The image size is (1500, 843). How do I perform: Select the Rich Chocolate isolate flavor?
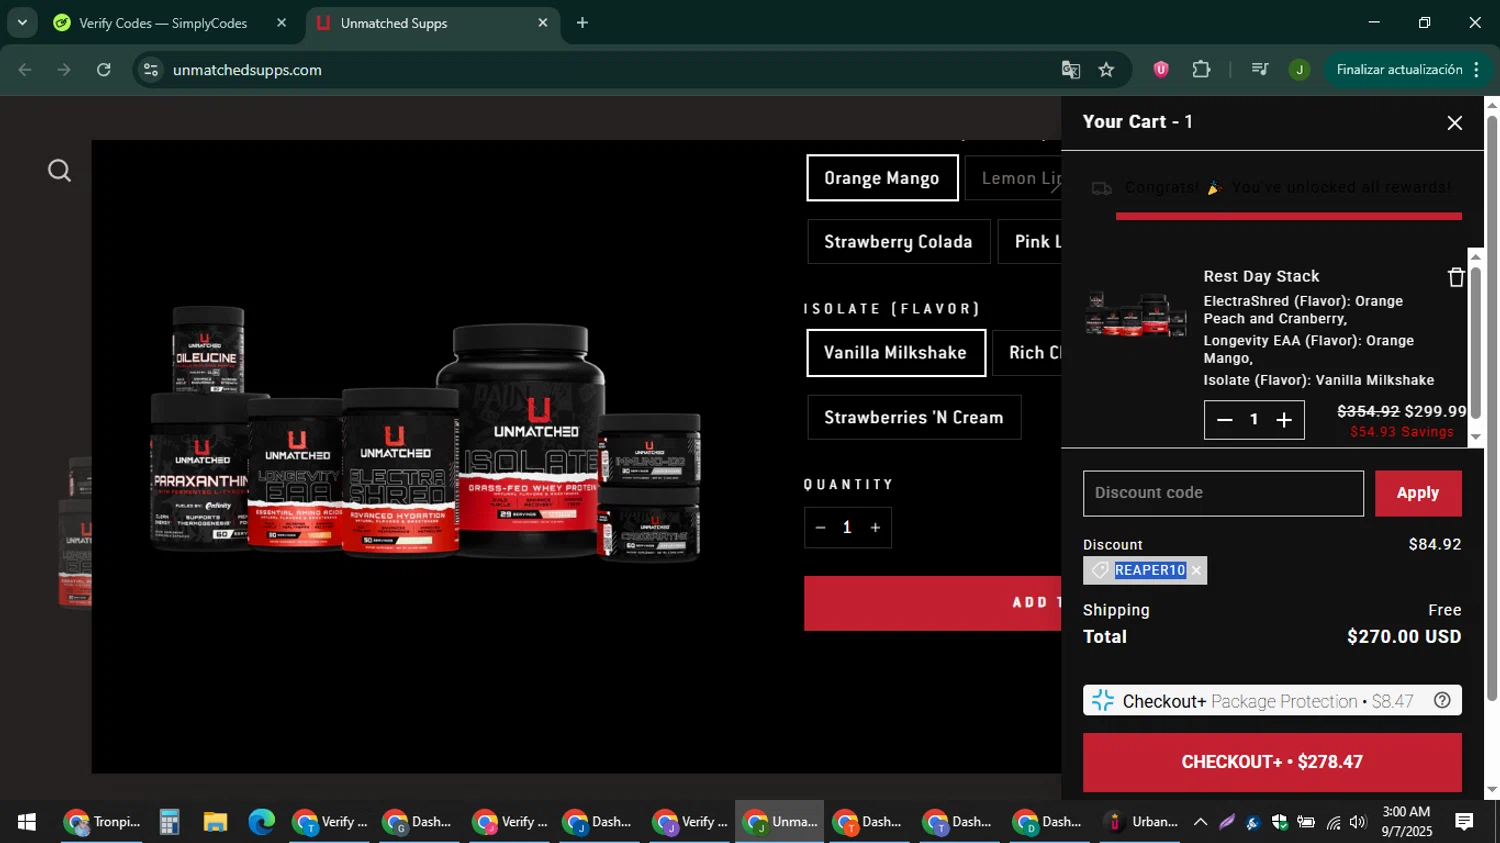(1028, 353)
